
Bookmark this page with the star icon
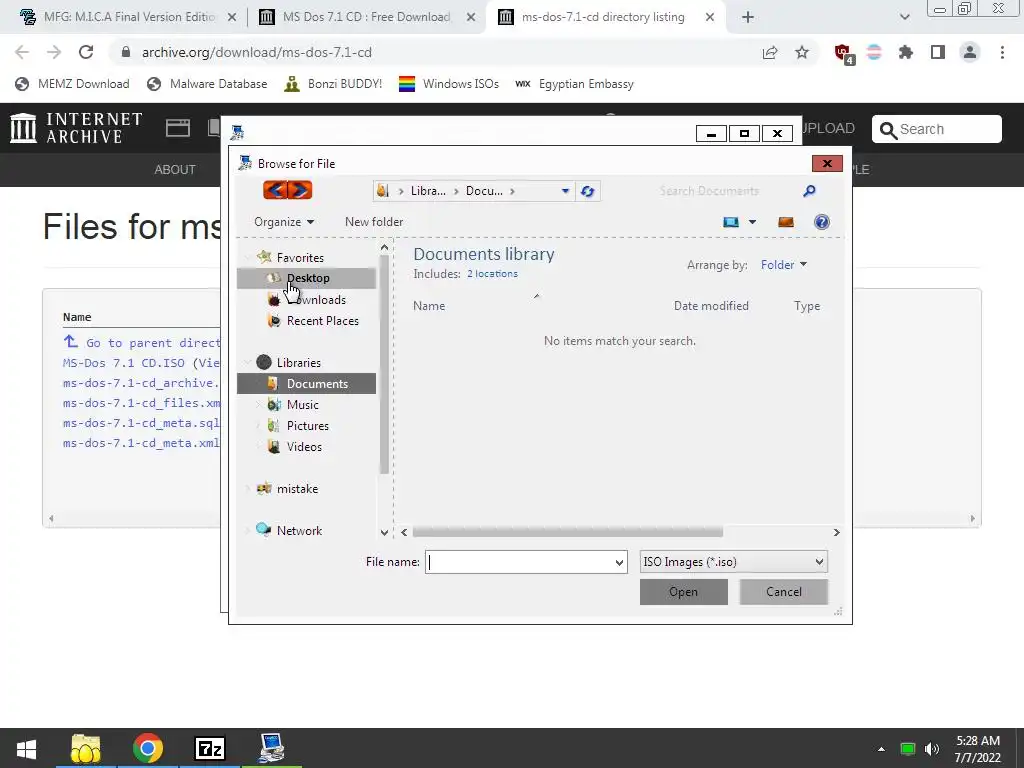pyautogui.click(x=802, y=52)
